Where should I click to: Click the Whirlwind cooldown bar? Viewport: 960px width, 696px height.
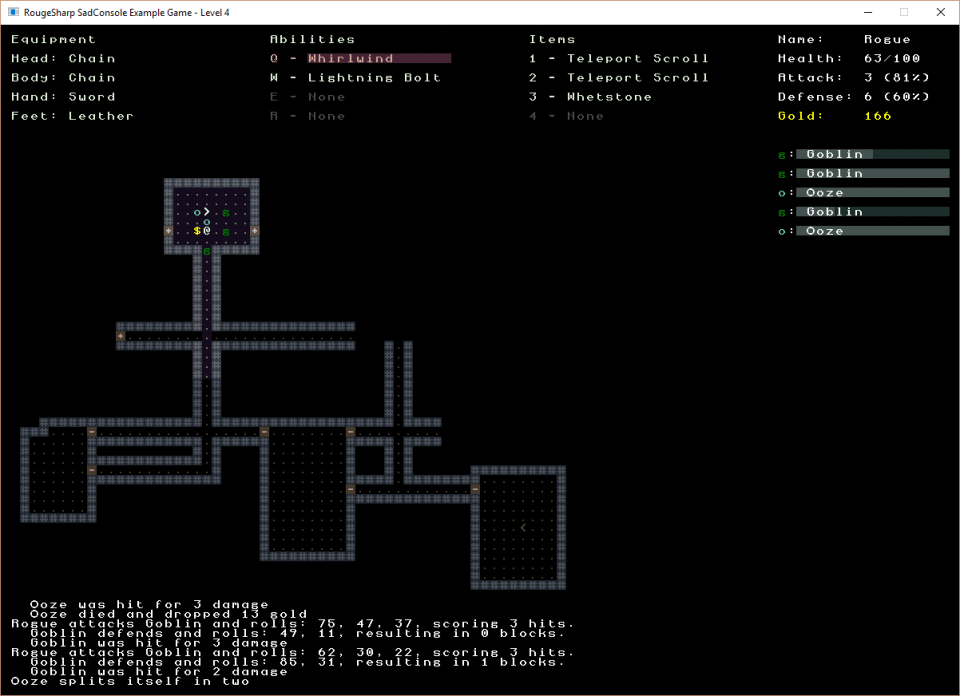pos(380,58)
